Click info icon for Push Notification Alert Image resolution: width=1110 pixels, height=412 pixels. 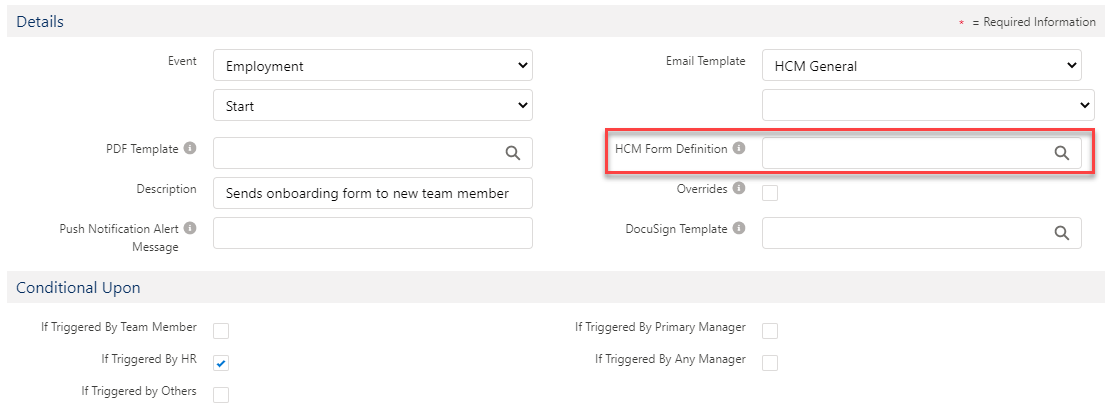(190, 228)
